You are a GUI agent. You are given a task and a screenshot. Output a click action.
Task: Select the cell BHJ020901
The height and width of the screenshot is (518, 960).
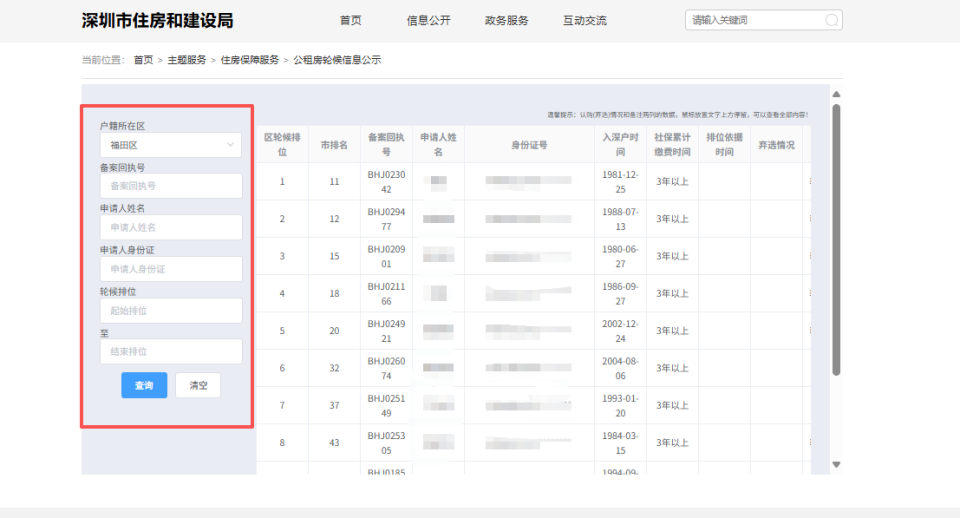pos(386,257)
